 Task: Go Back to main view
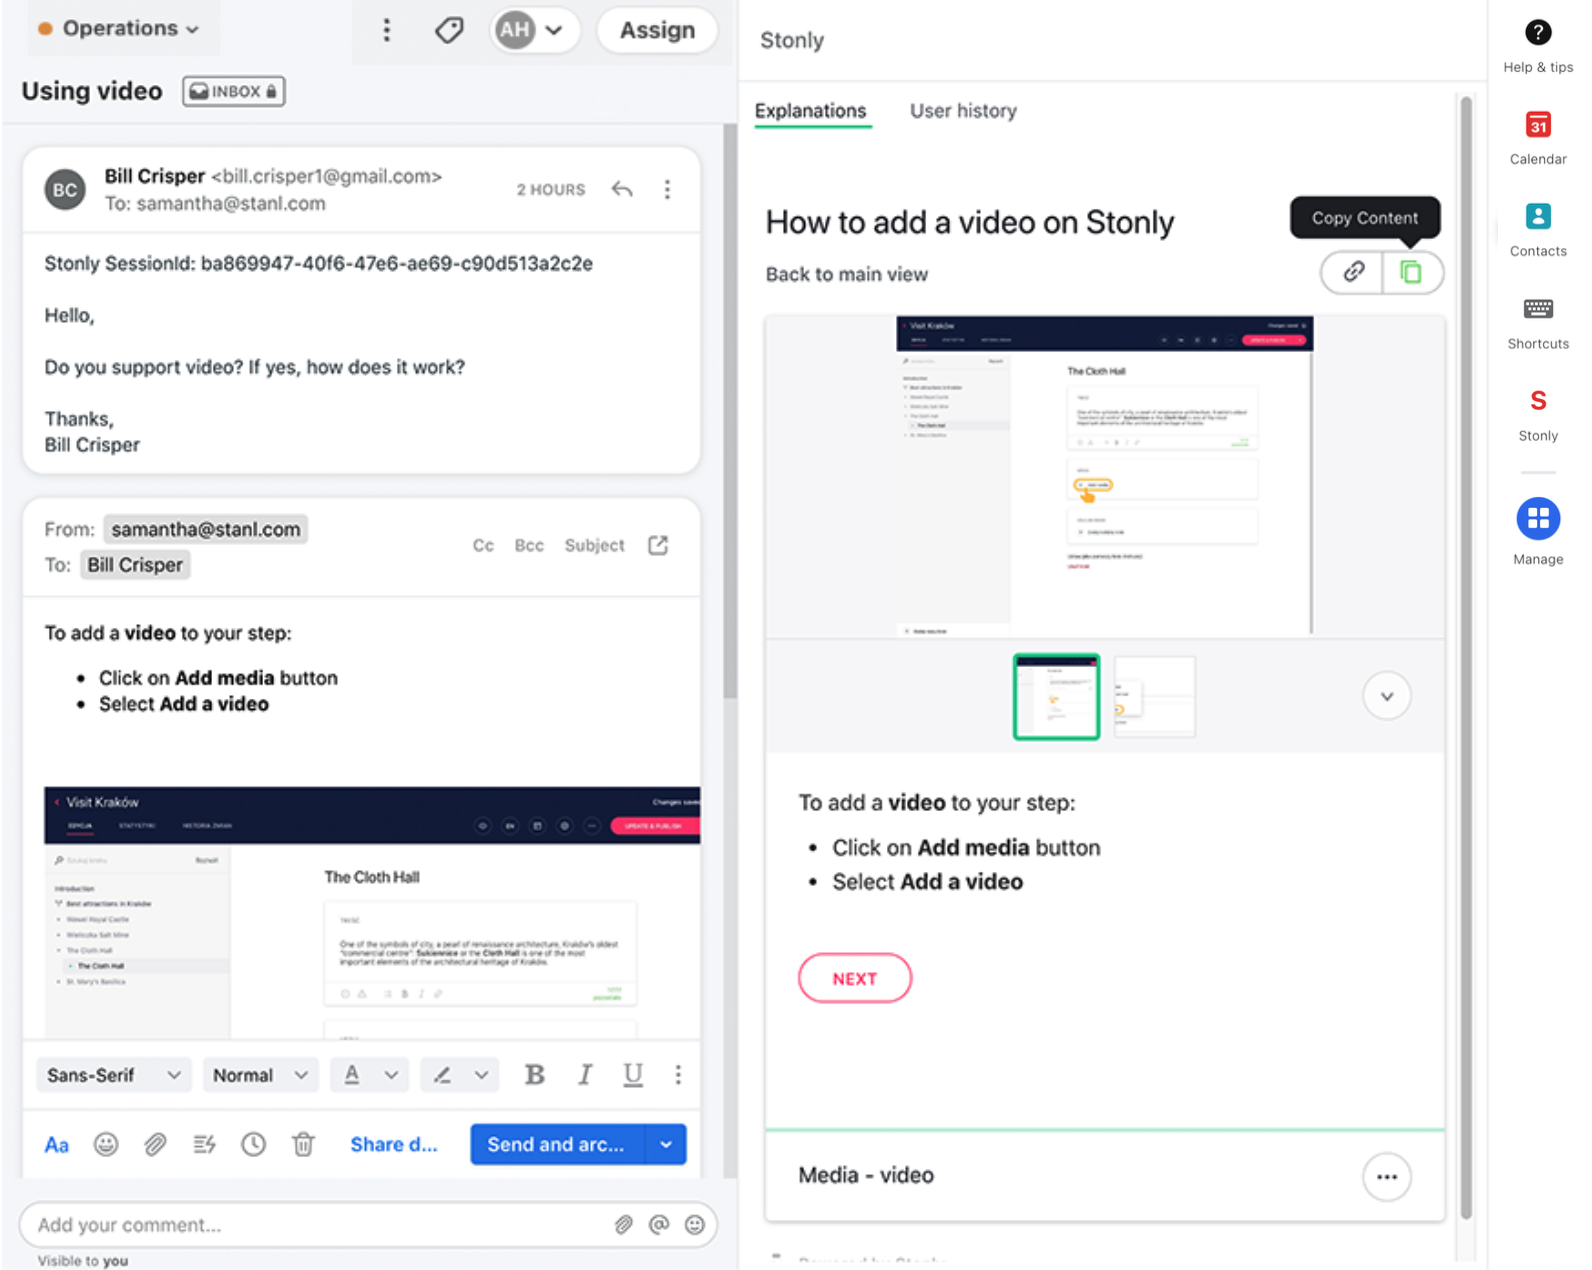847,274
